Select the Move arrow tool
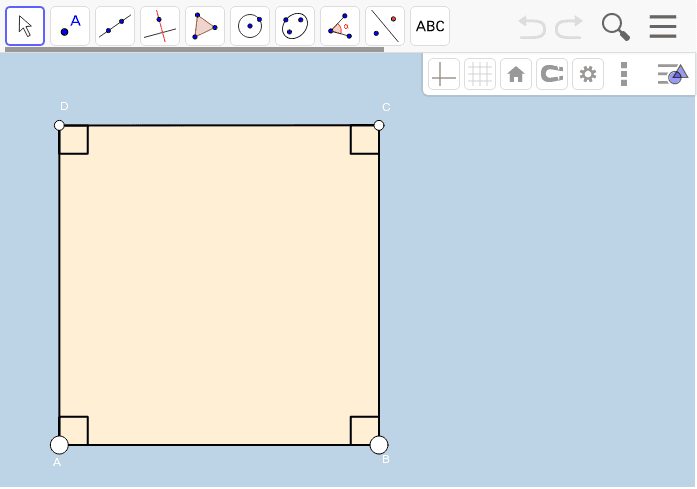Viewport: 697px width, 489px height. [x=25, y=26]
